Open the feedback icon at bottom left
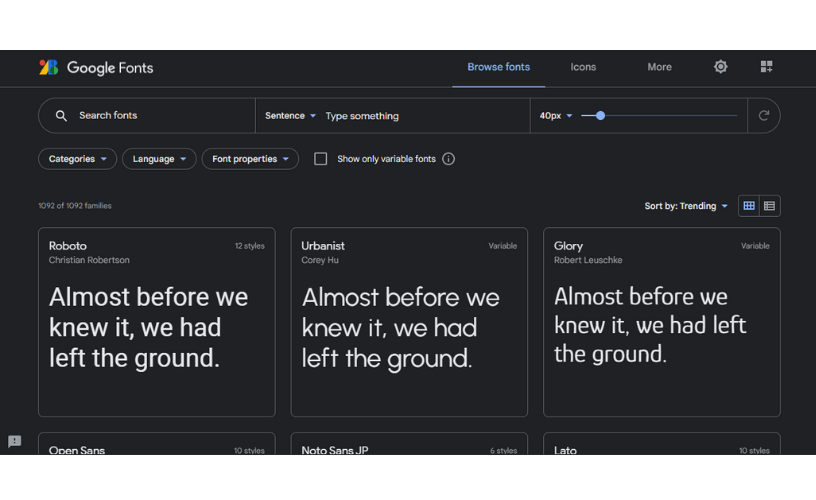The image size is (816, 500). point(15,441)
